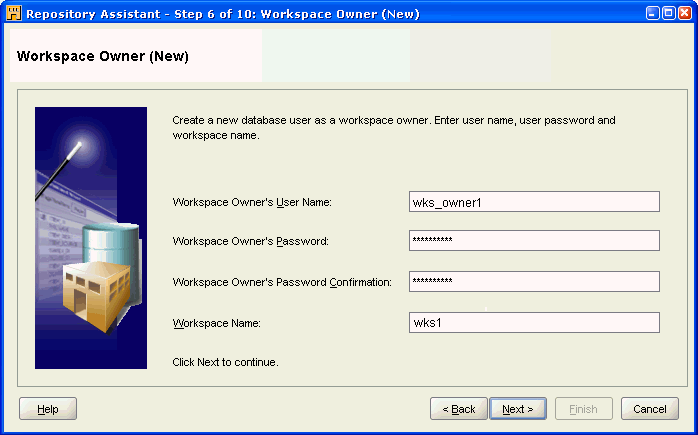698x435 pixels.
Task: Minimize the Repository Assistant window
Action: [x=652, y=14]
